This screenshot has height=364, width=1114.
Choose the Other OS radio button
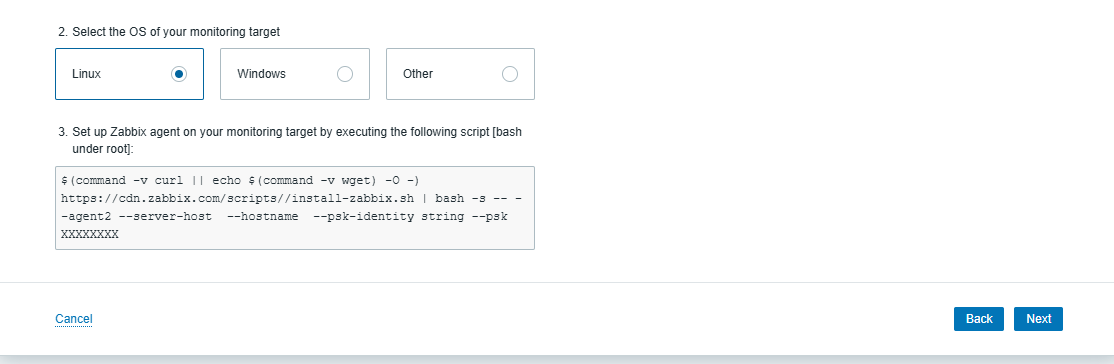click(509, 74)
